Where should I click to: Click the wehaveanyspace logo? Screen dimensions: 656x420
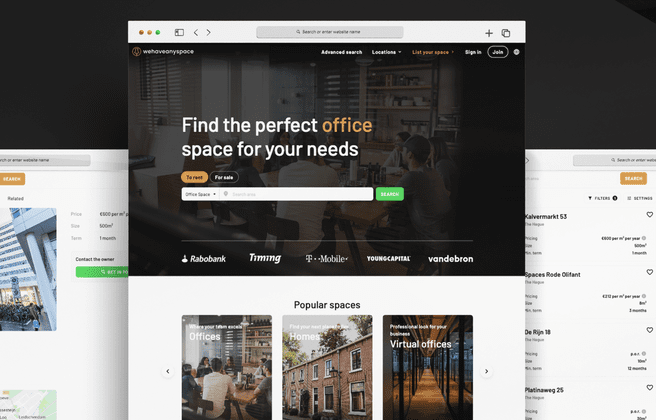[x=163, y=51]
